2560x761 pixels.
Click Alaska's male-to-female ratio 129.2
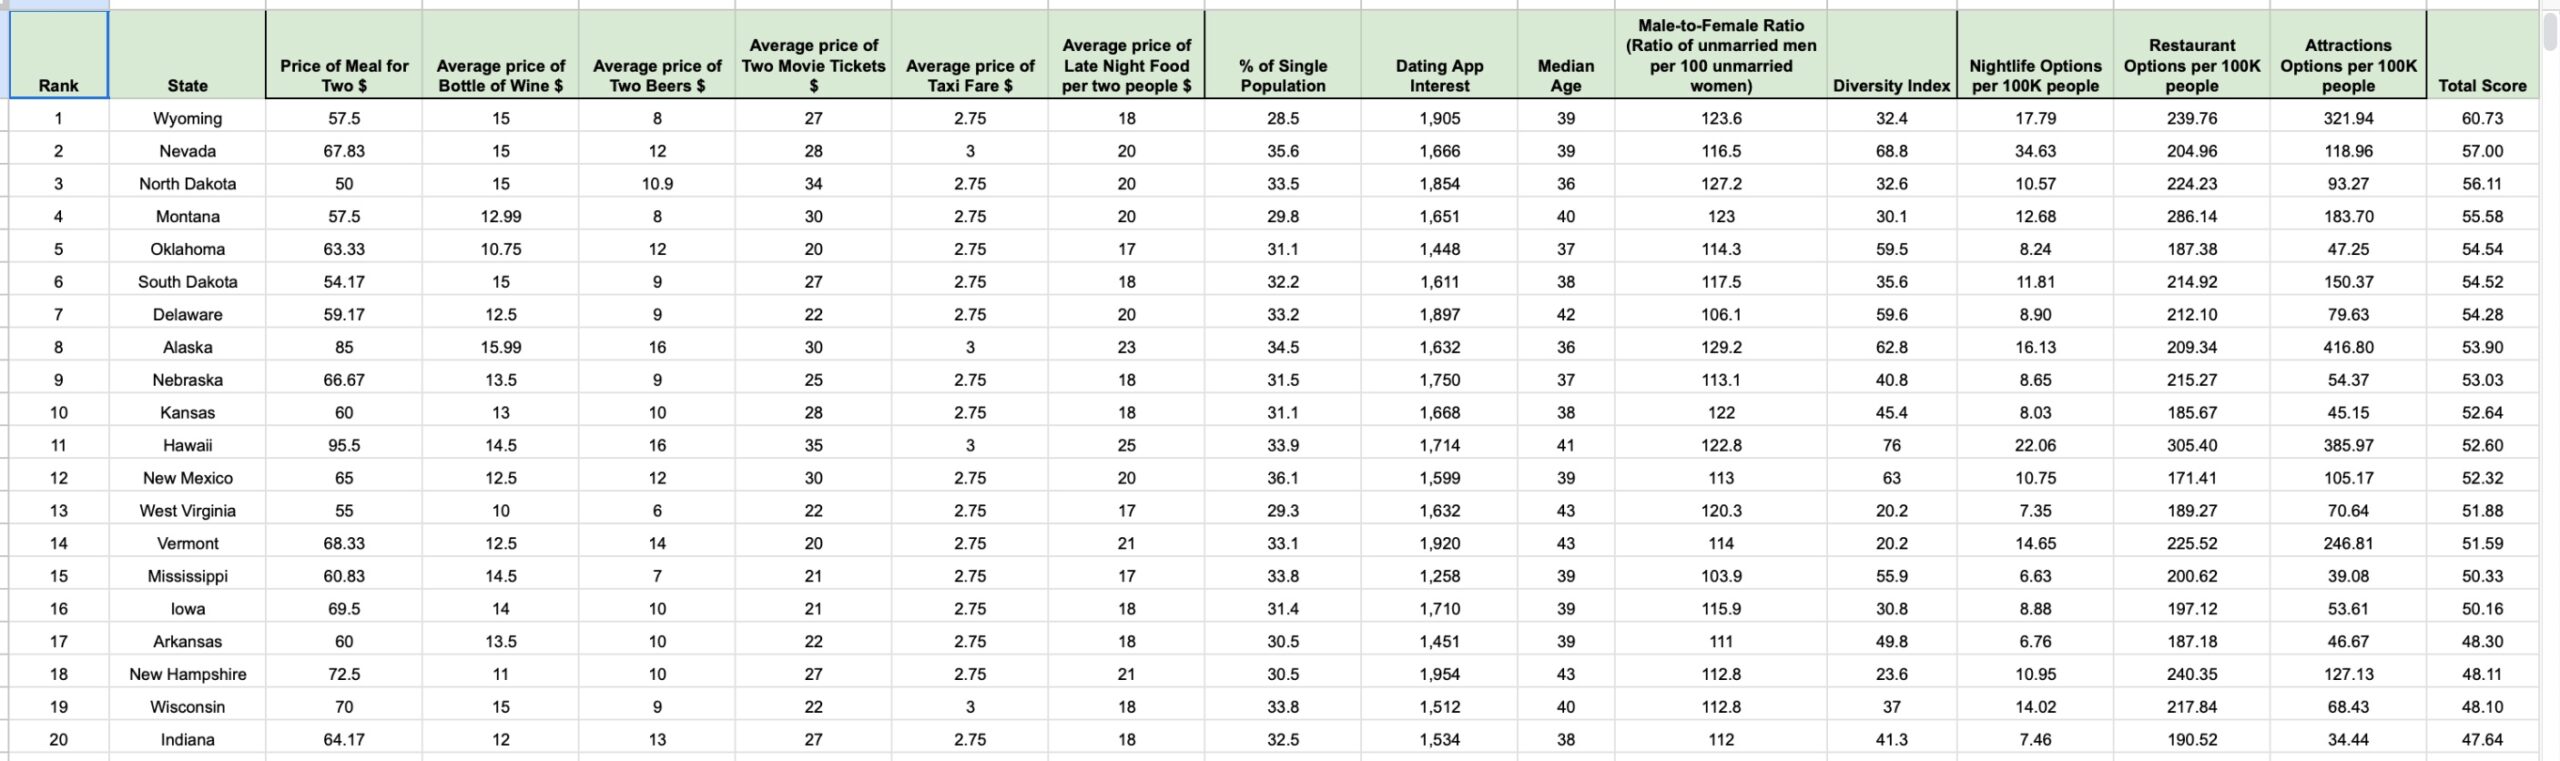[1720, 347]
